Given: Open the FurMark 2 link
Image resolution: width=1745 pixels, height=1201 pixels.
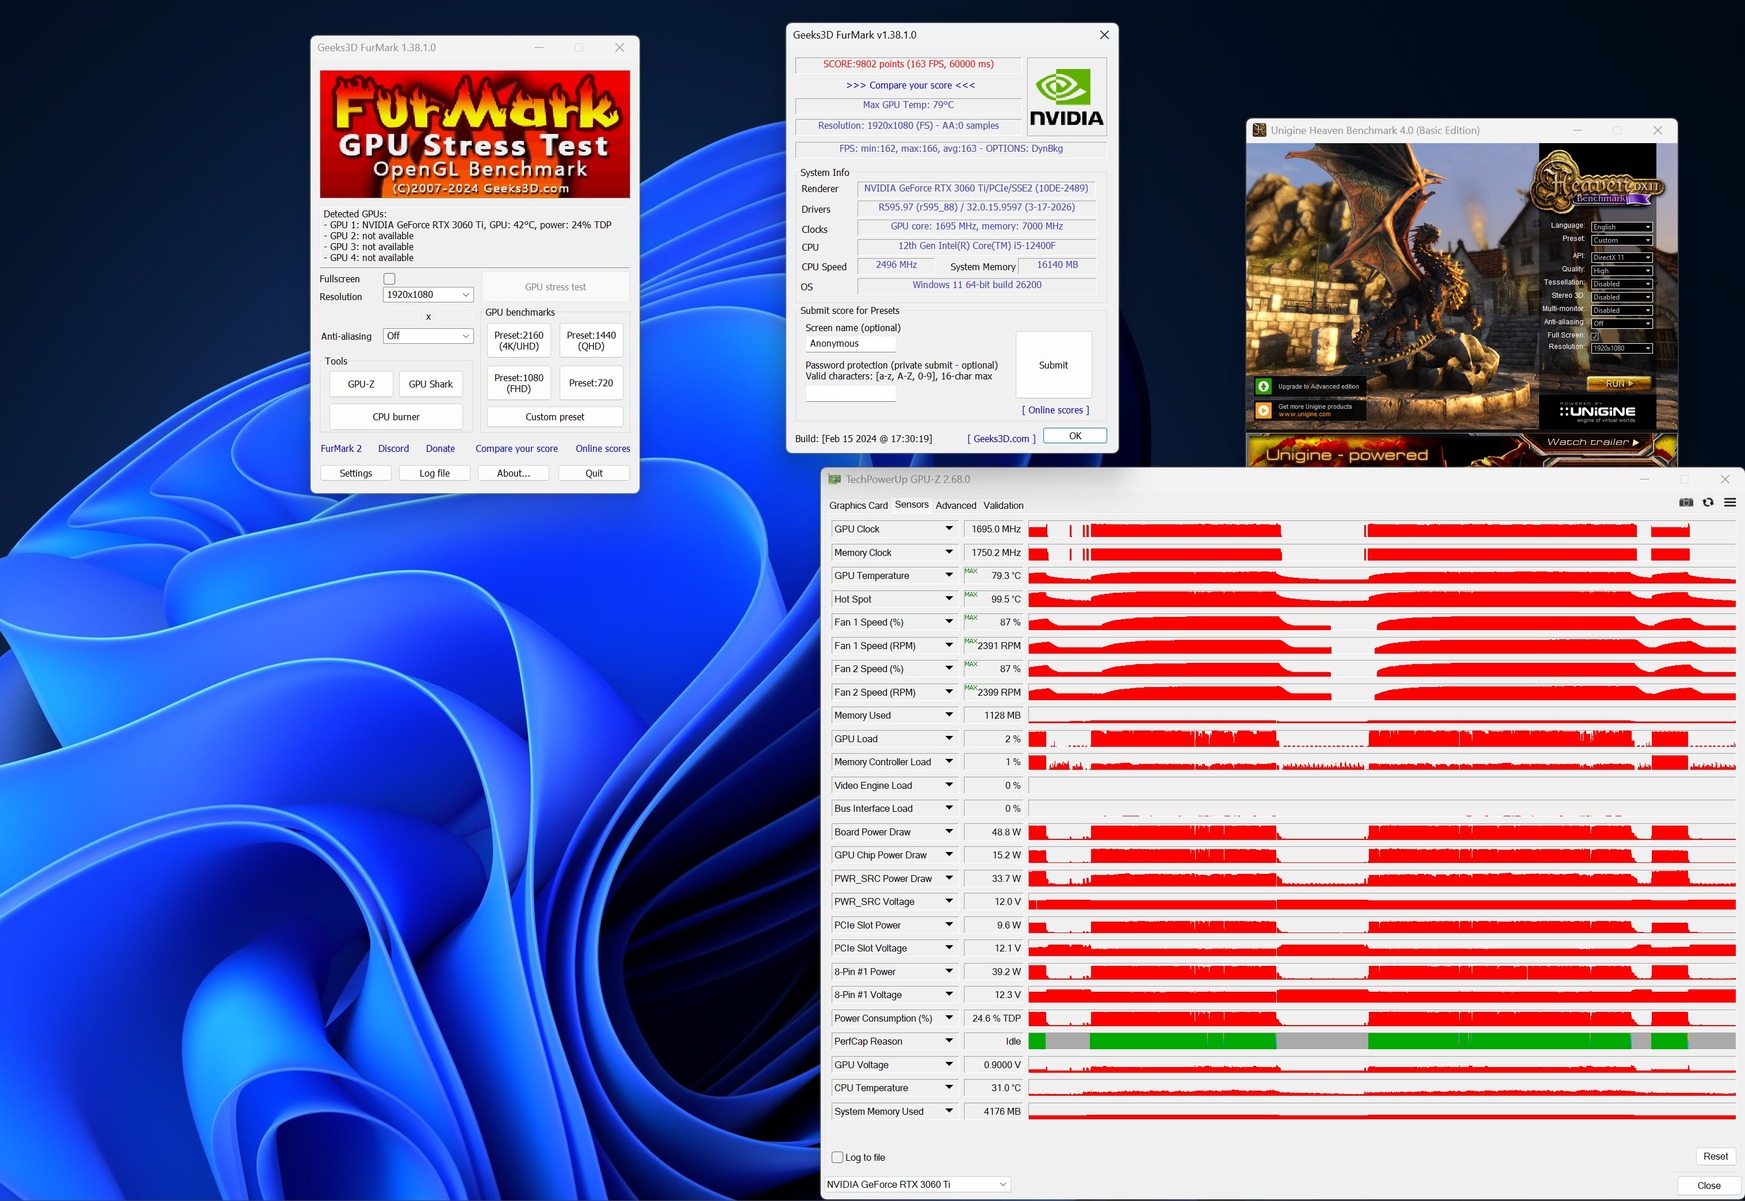Looking at the screenshot, I should (x=341, y=449).
